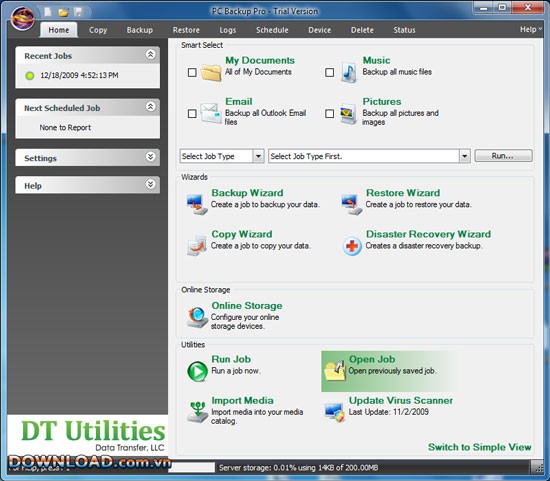Click the None to Report text
Image resolution: width=550 pixels, height=481 pixels.
tap(65, 127)
